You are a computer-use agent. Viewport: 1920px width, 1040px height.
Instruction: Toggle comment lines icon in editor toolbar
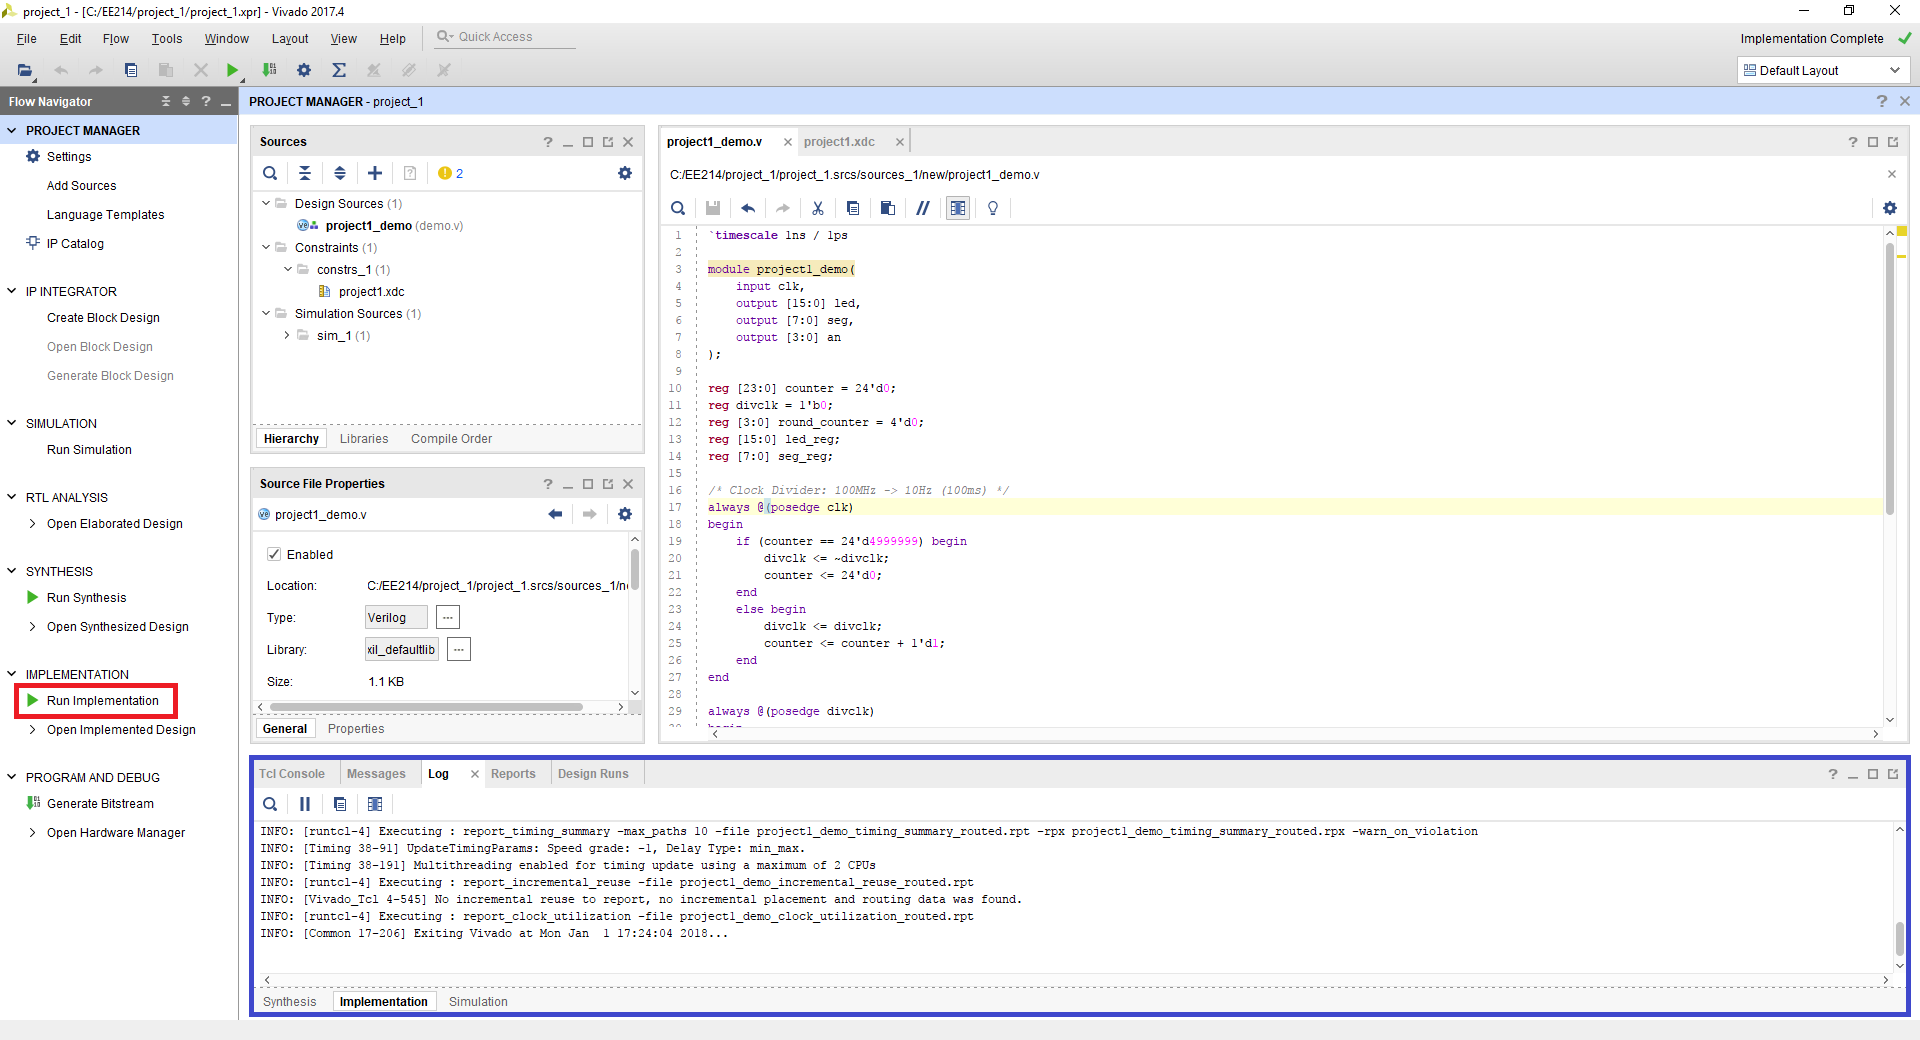[x=922, y=208]
